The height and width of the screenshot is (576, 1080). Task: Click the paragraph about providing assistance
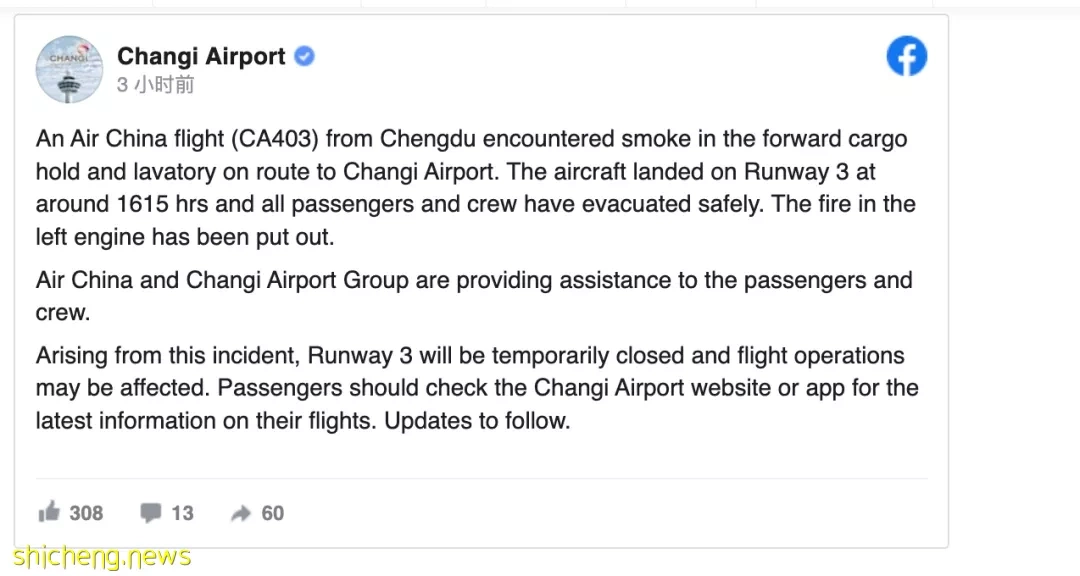(475, 296)
